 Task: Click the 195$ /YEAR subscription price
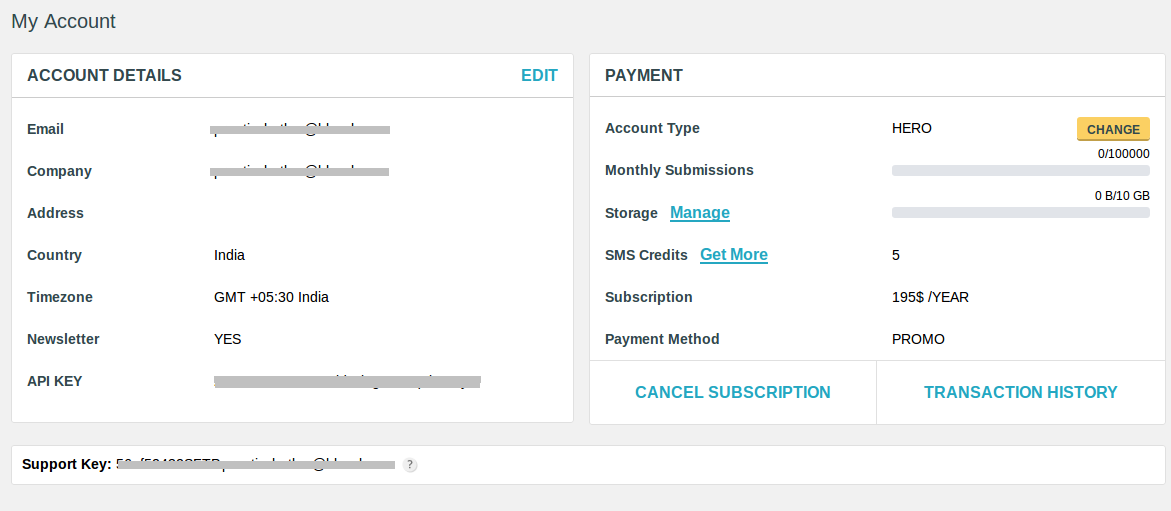pos(930,297)
